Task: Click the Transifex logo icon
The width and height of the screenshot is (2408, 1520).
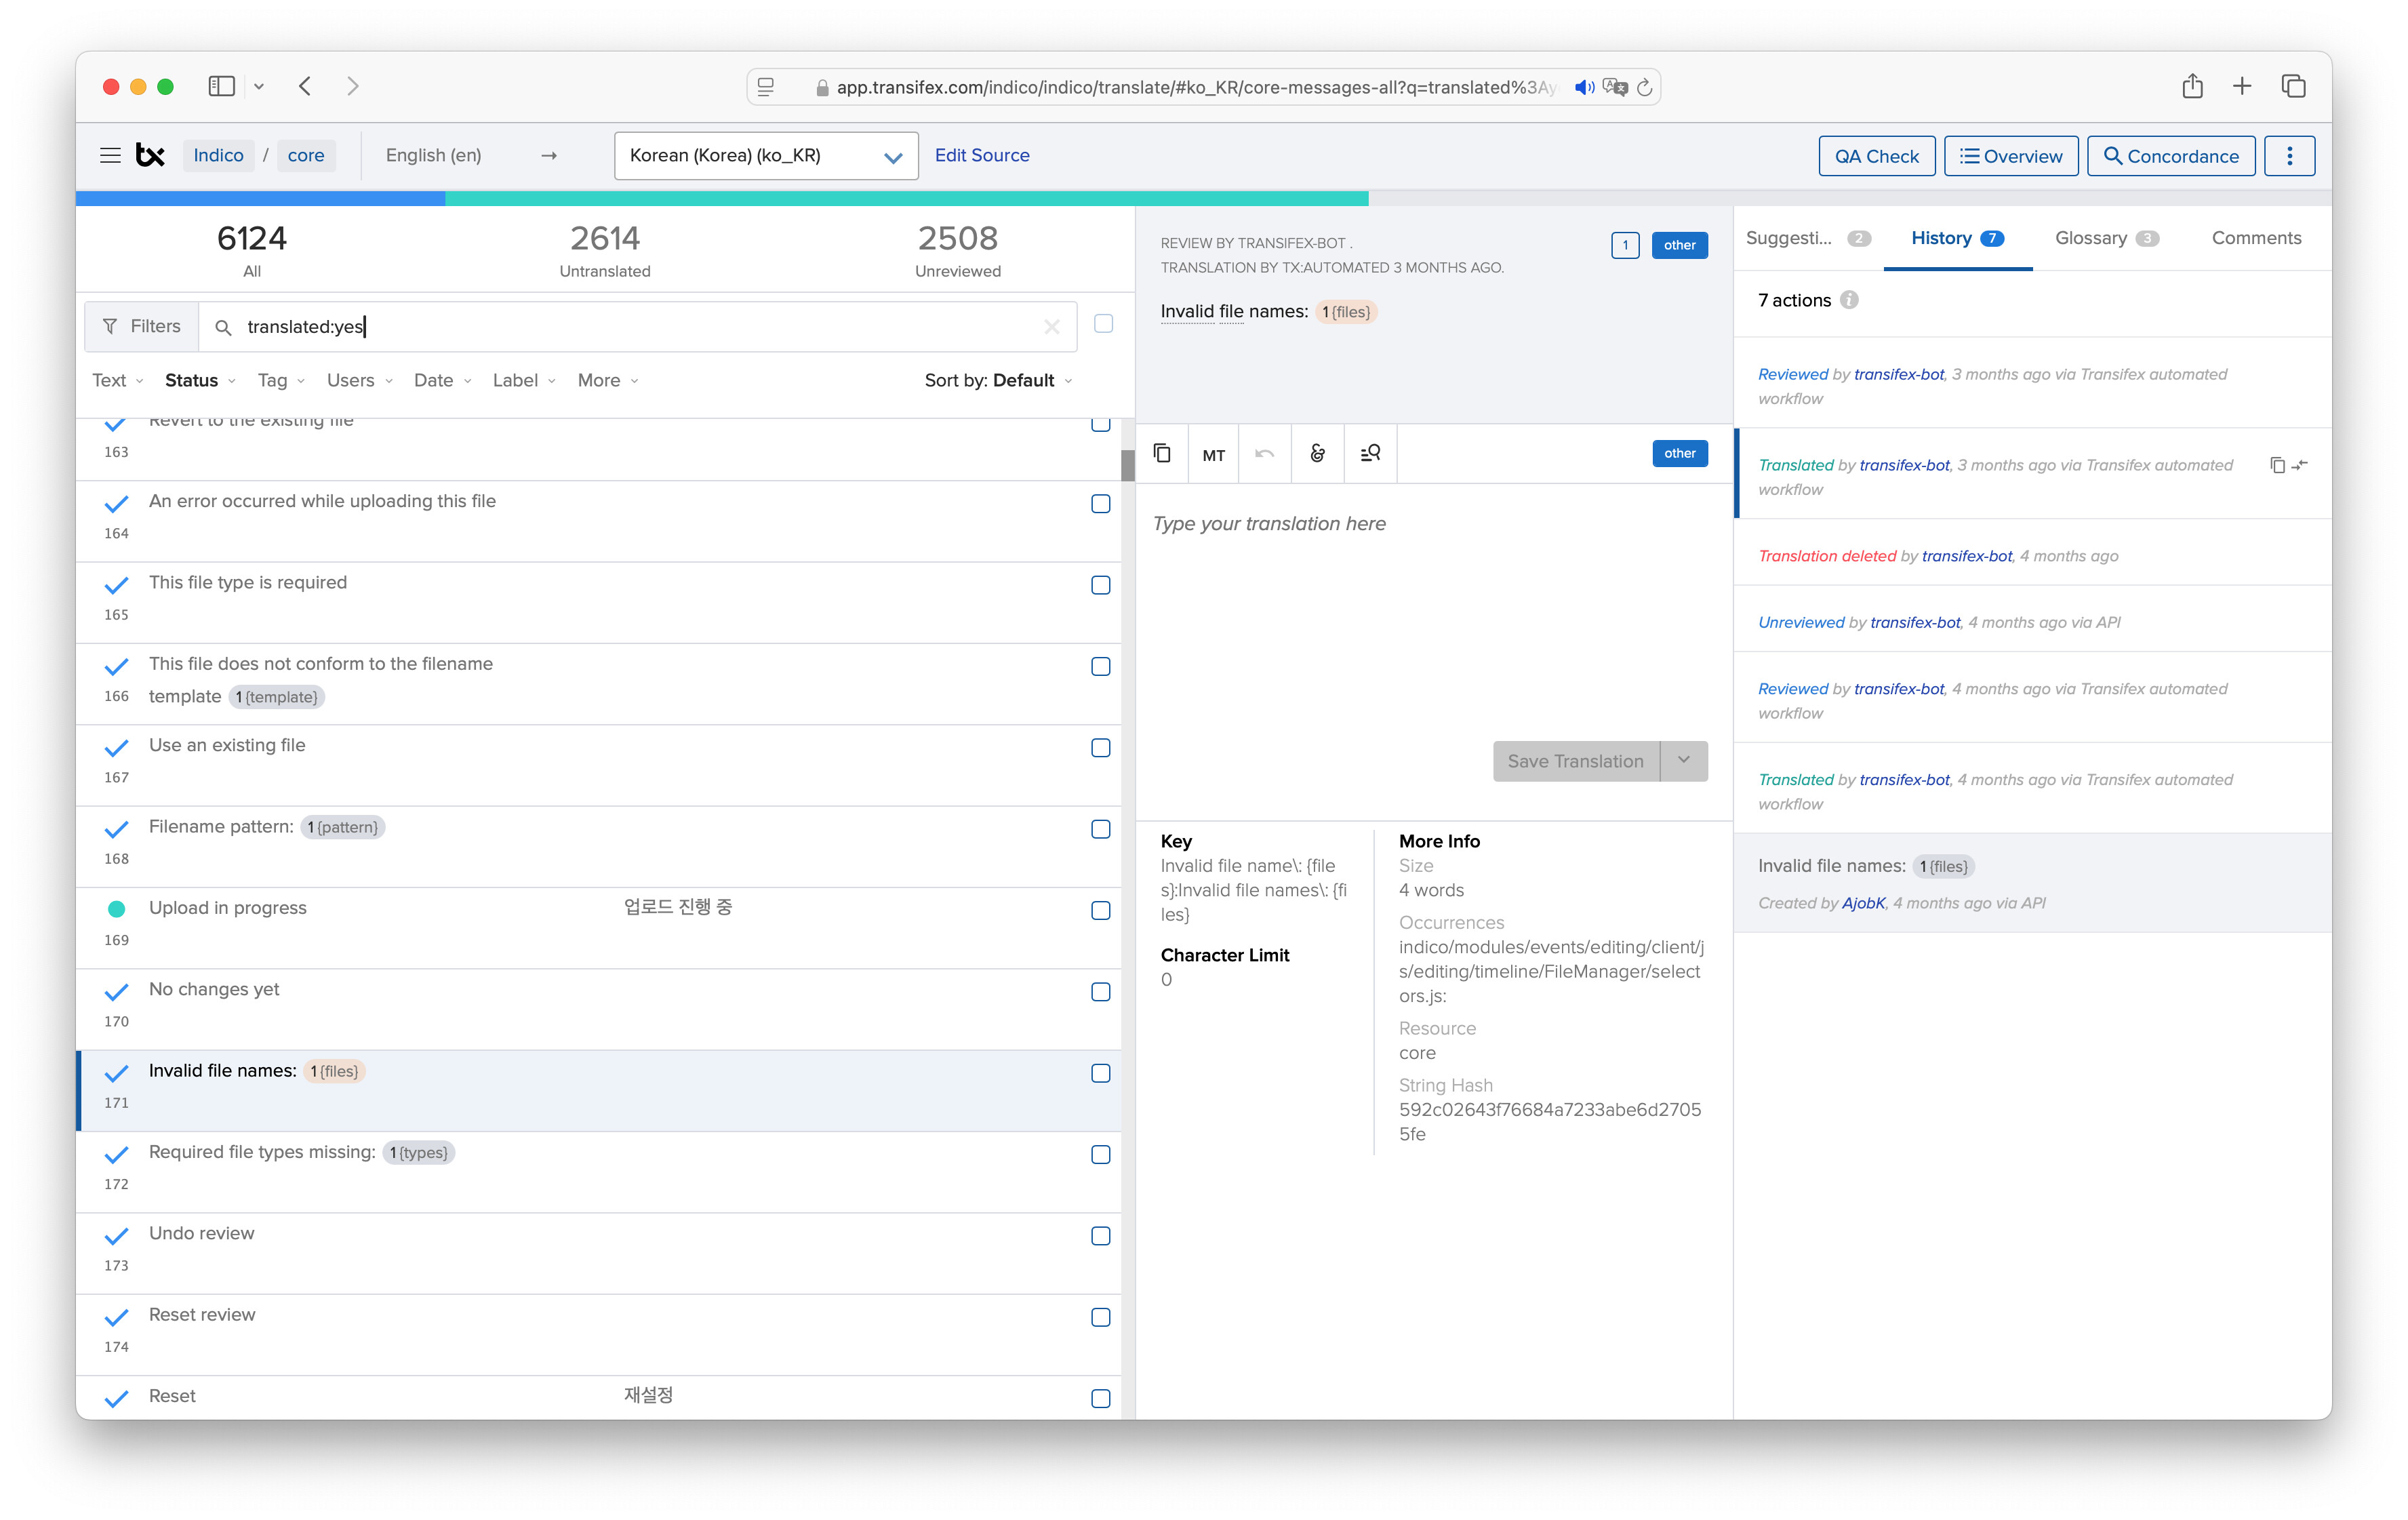Action: click(x=150, y=155)
